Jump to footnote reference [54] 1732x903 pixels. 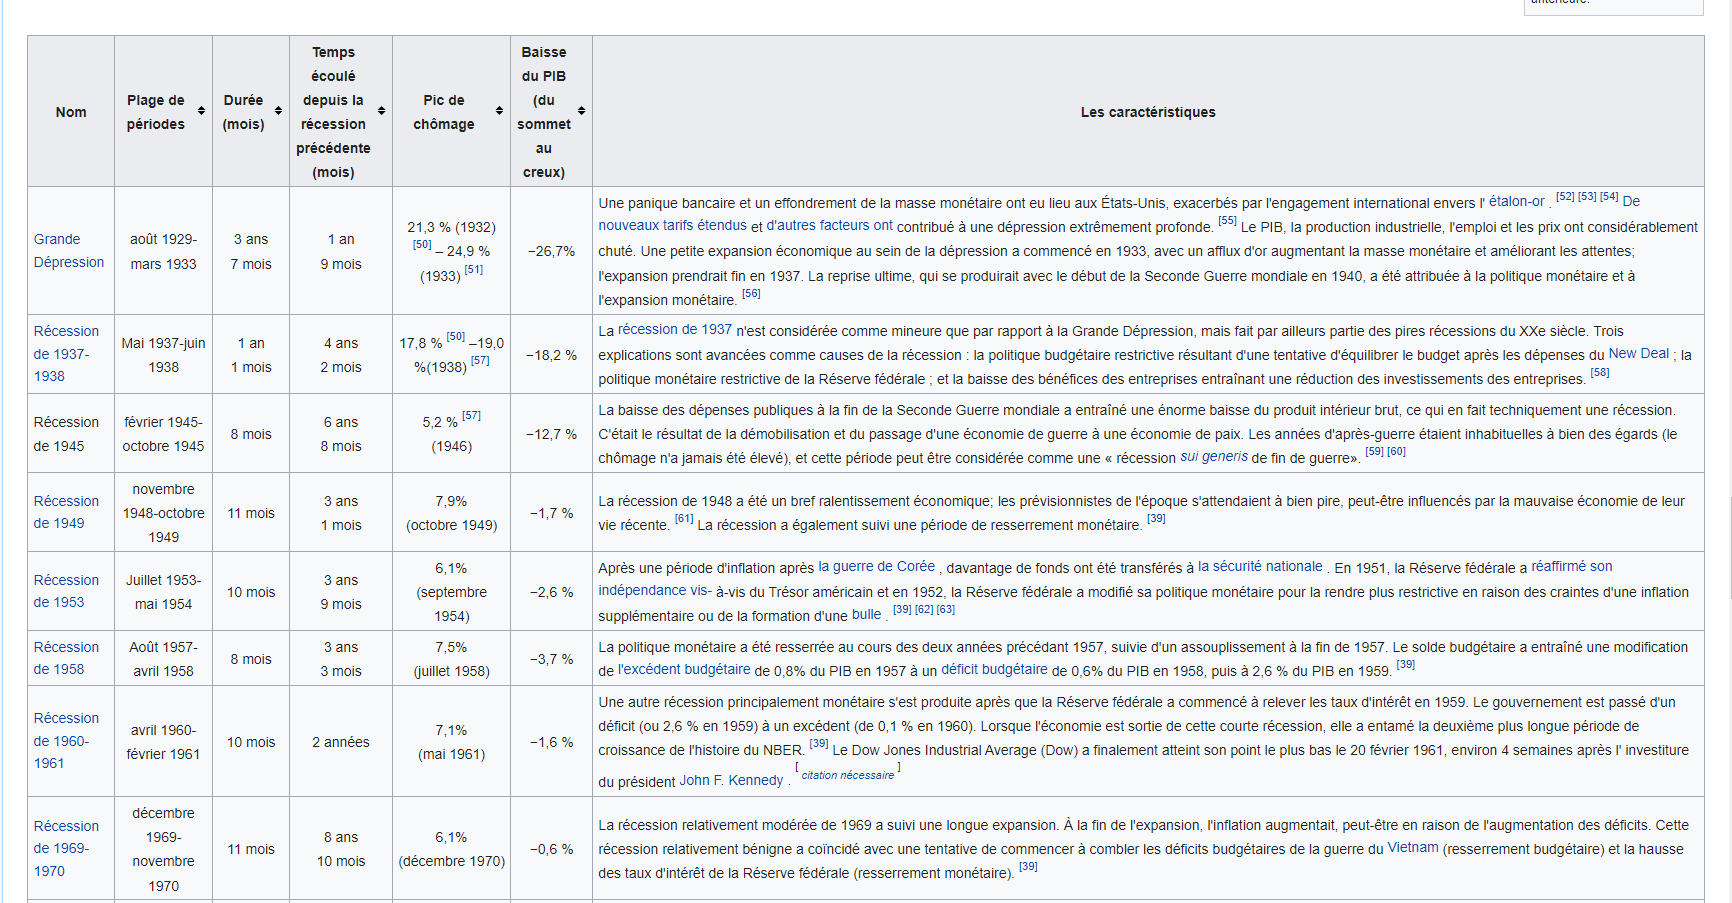click(x=1609, y=197)
